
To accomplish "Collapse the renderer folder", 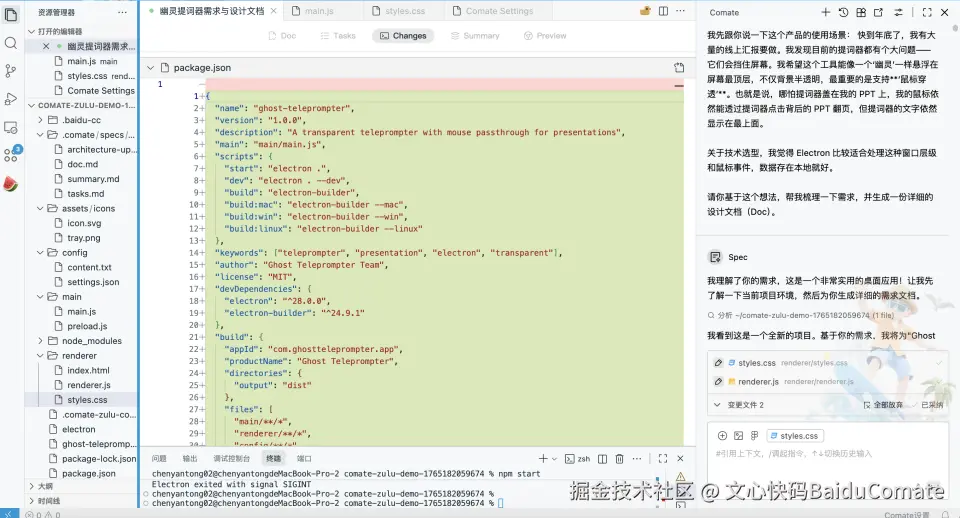I will pyautogui.click(x=40, y=356).
